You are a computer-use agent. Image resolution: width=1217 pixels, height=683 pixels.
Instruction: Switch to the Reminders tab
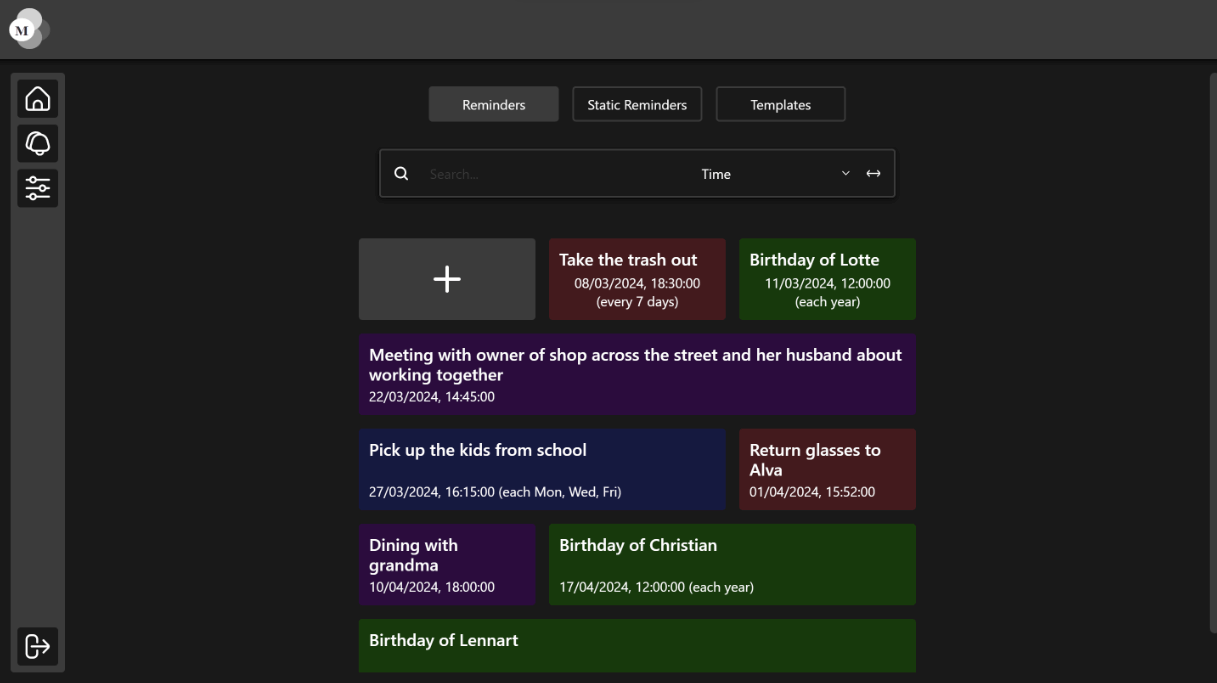[493, 105]
